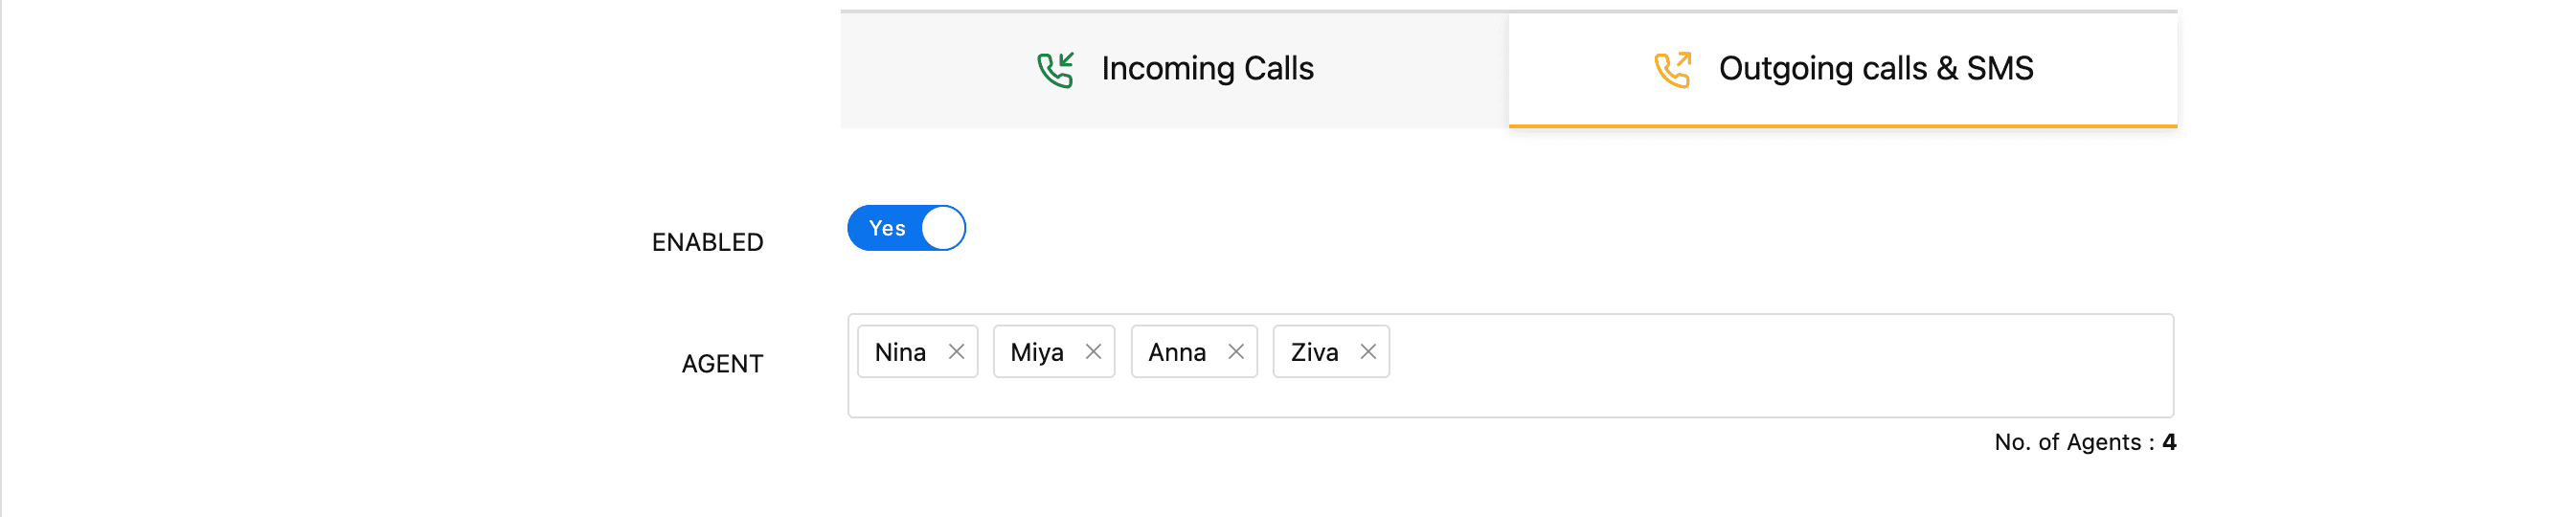This screenshot has height=517, width=2576.
Task: Select the Nina agent tag
Action: pyautogui.click(x=900, y=353)
